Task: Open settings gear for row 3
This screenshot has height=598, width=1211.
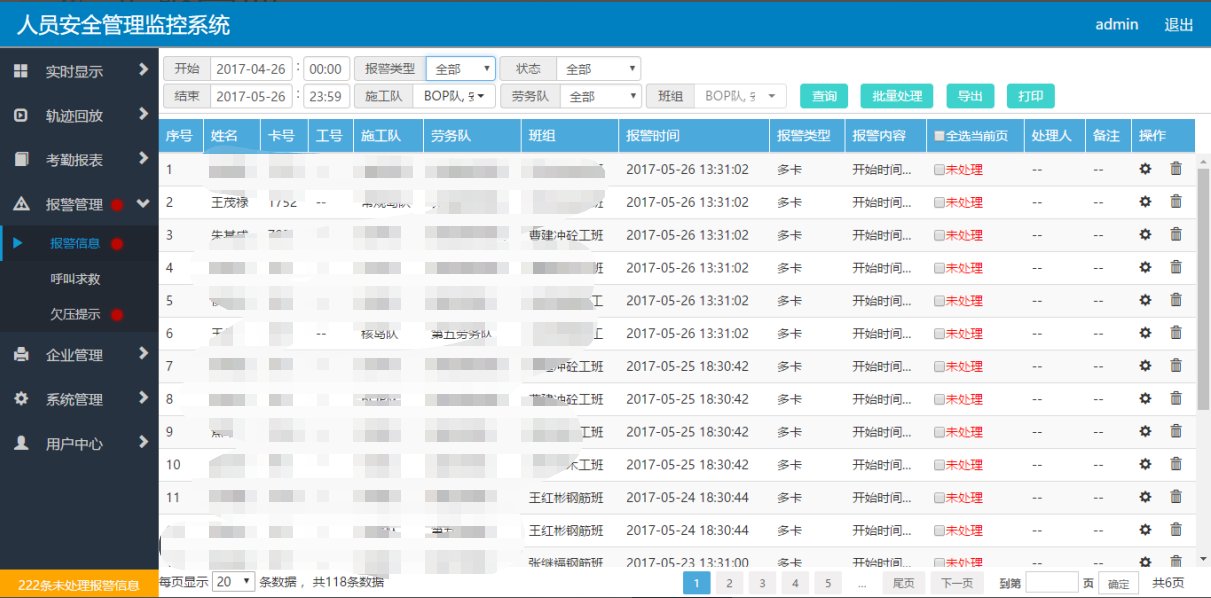Action: pos(1145,235)
